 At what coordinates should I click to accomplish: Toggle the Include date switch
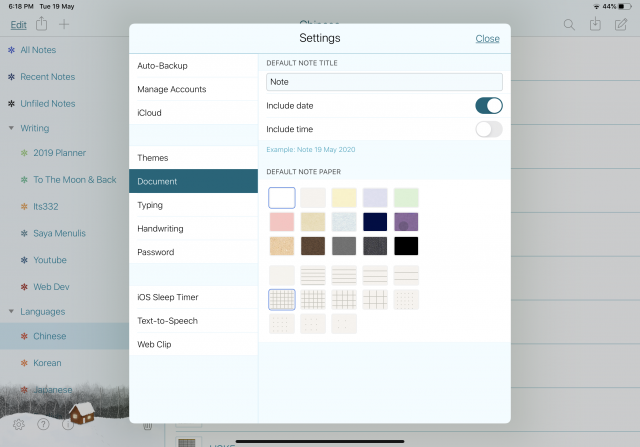click(x=488, y=105)
